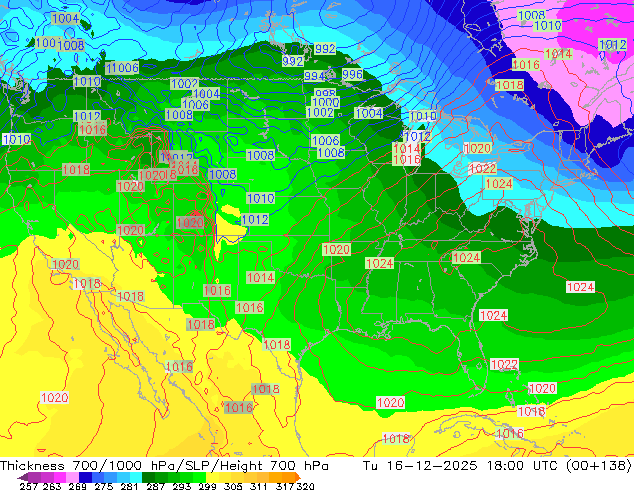634x490 pixels.
Task: Click the '18:00 UTC' time text
Action: (525, 466)
